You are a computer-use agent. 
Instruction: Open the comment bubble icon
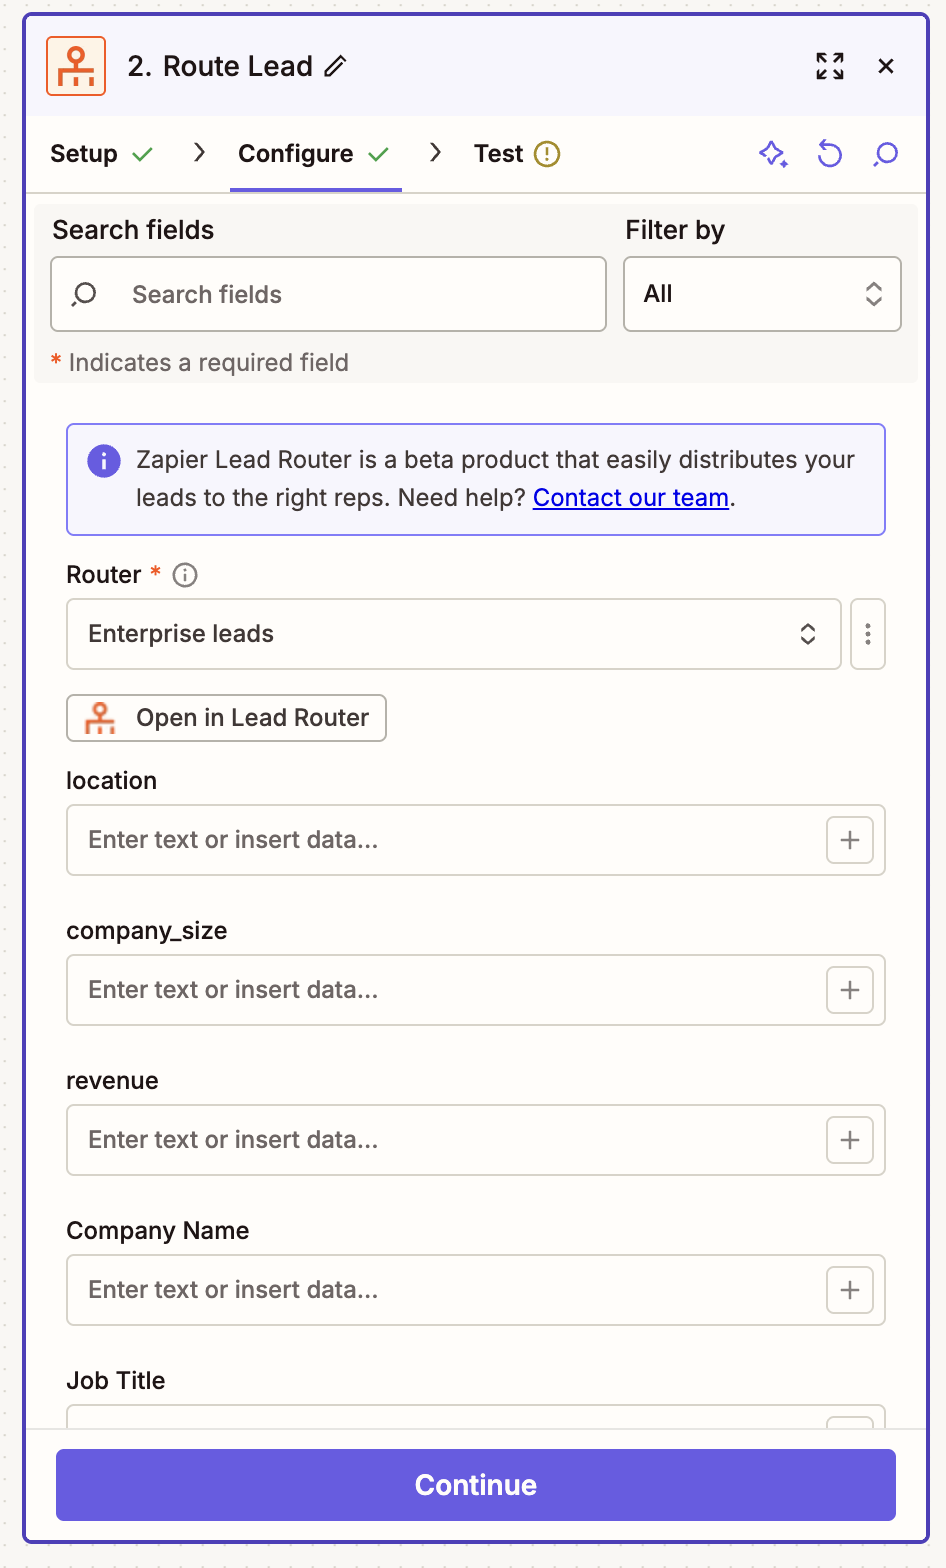click(886, 154)
